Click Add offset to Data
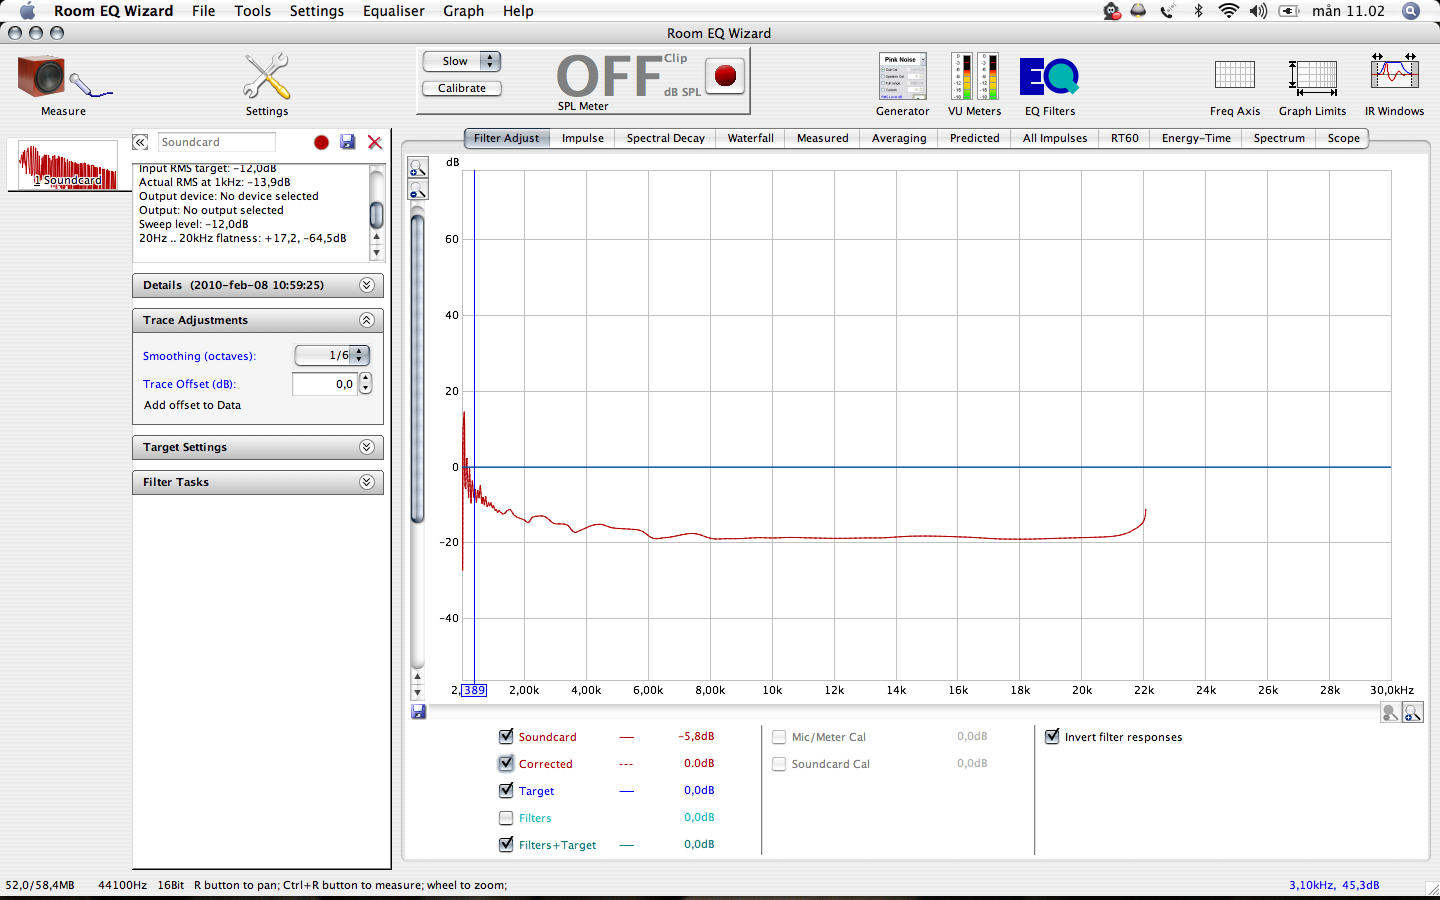Viewport: 1440px width, 900px height. pos(192,405)
